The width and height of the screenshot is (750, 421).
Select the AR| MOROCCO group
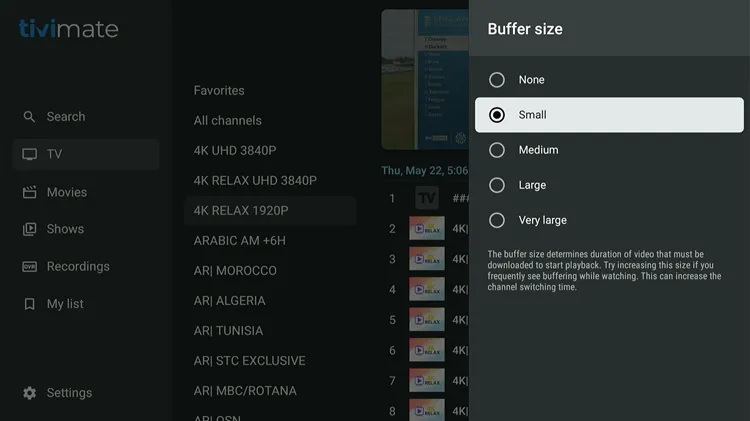(235, 271)
